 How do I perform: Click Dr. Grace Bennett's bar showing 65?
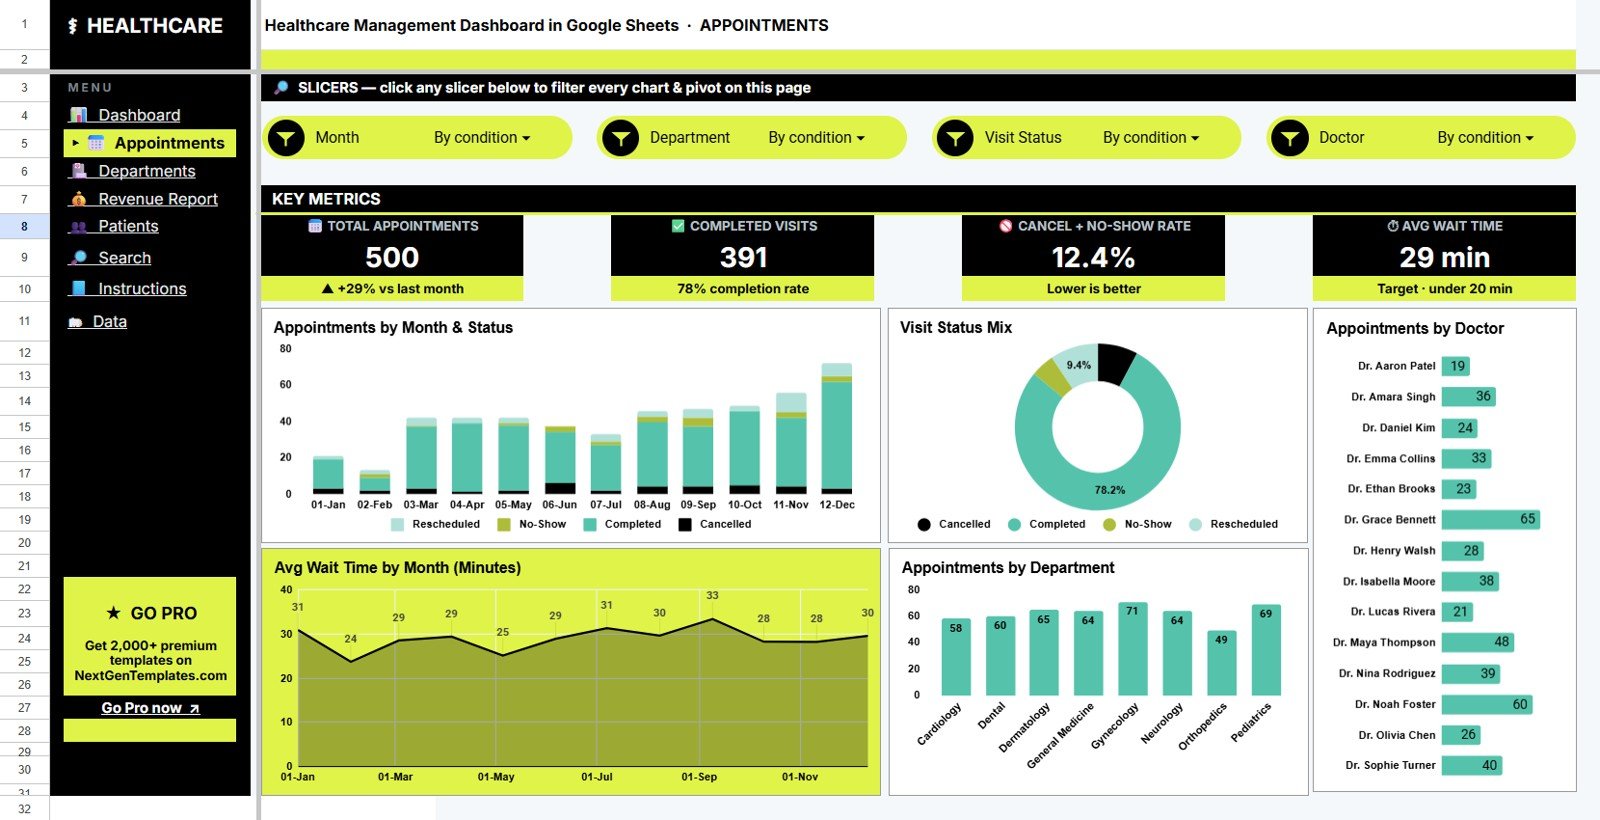[1490, 519]
